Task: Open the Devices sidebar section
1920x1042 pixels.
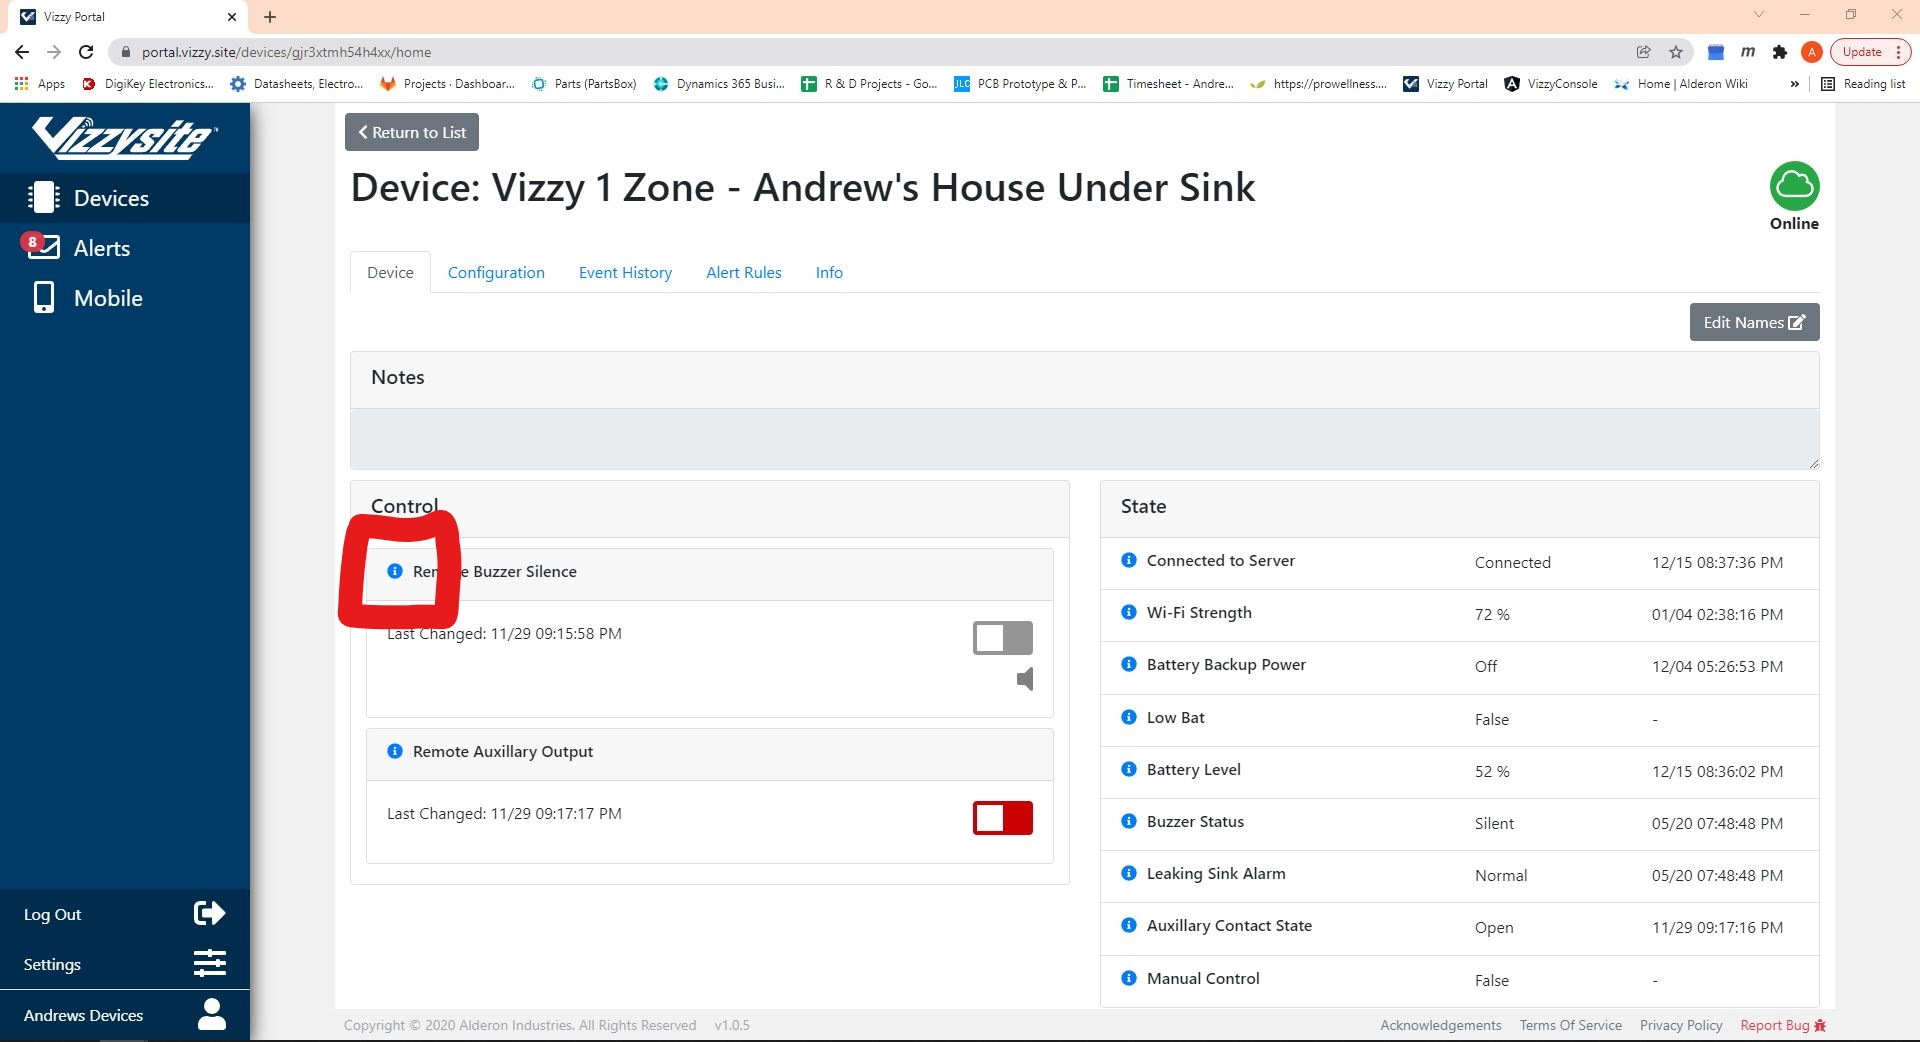Action: click(125, 198)
